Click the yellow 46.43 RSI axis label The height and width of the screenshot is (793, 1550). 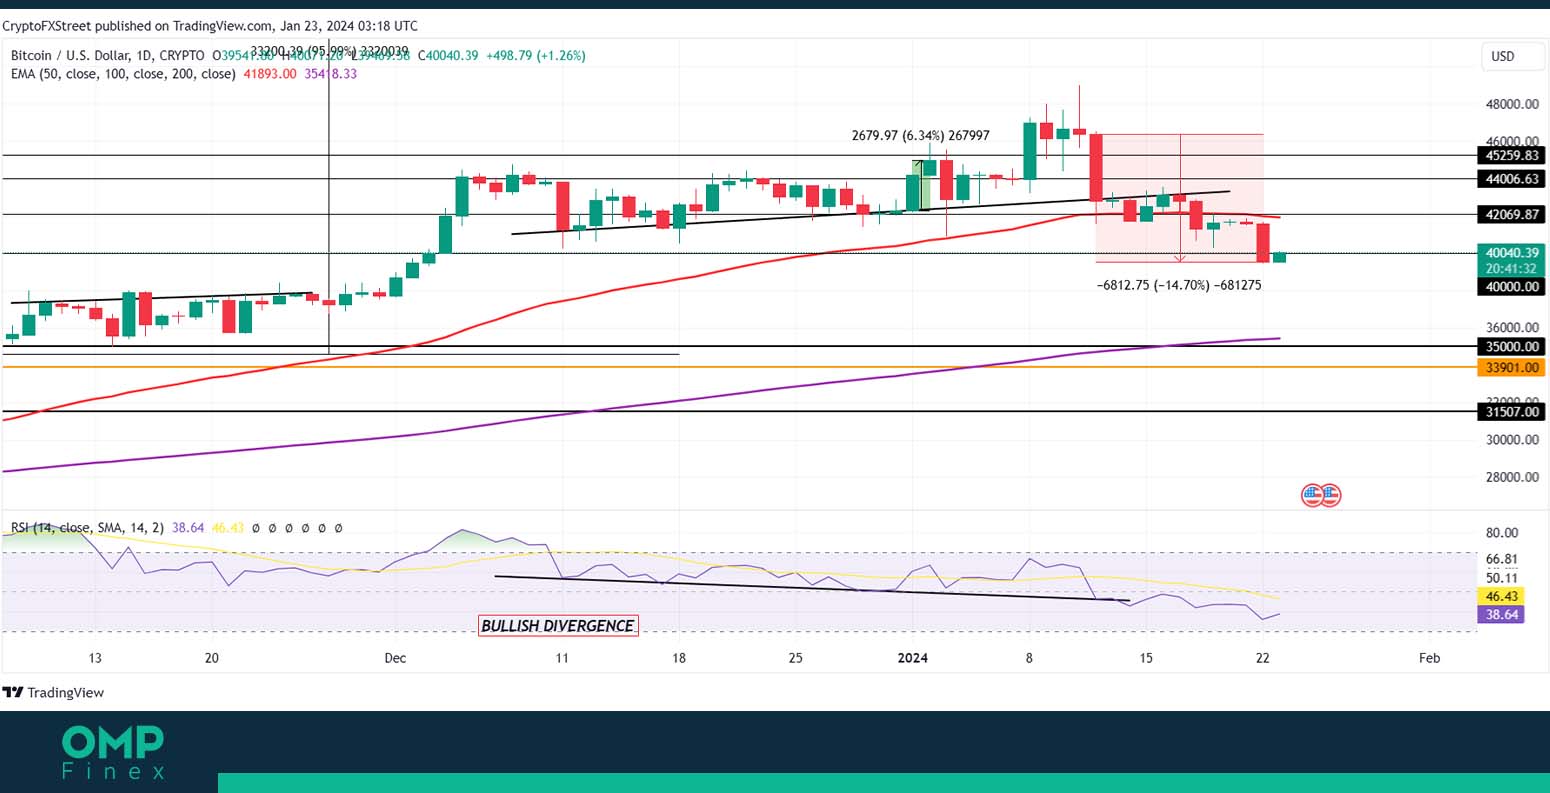click(1500, 595)
